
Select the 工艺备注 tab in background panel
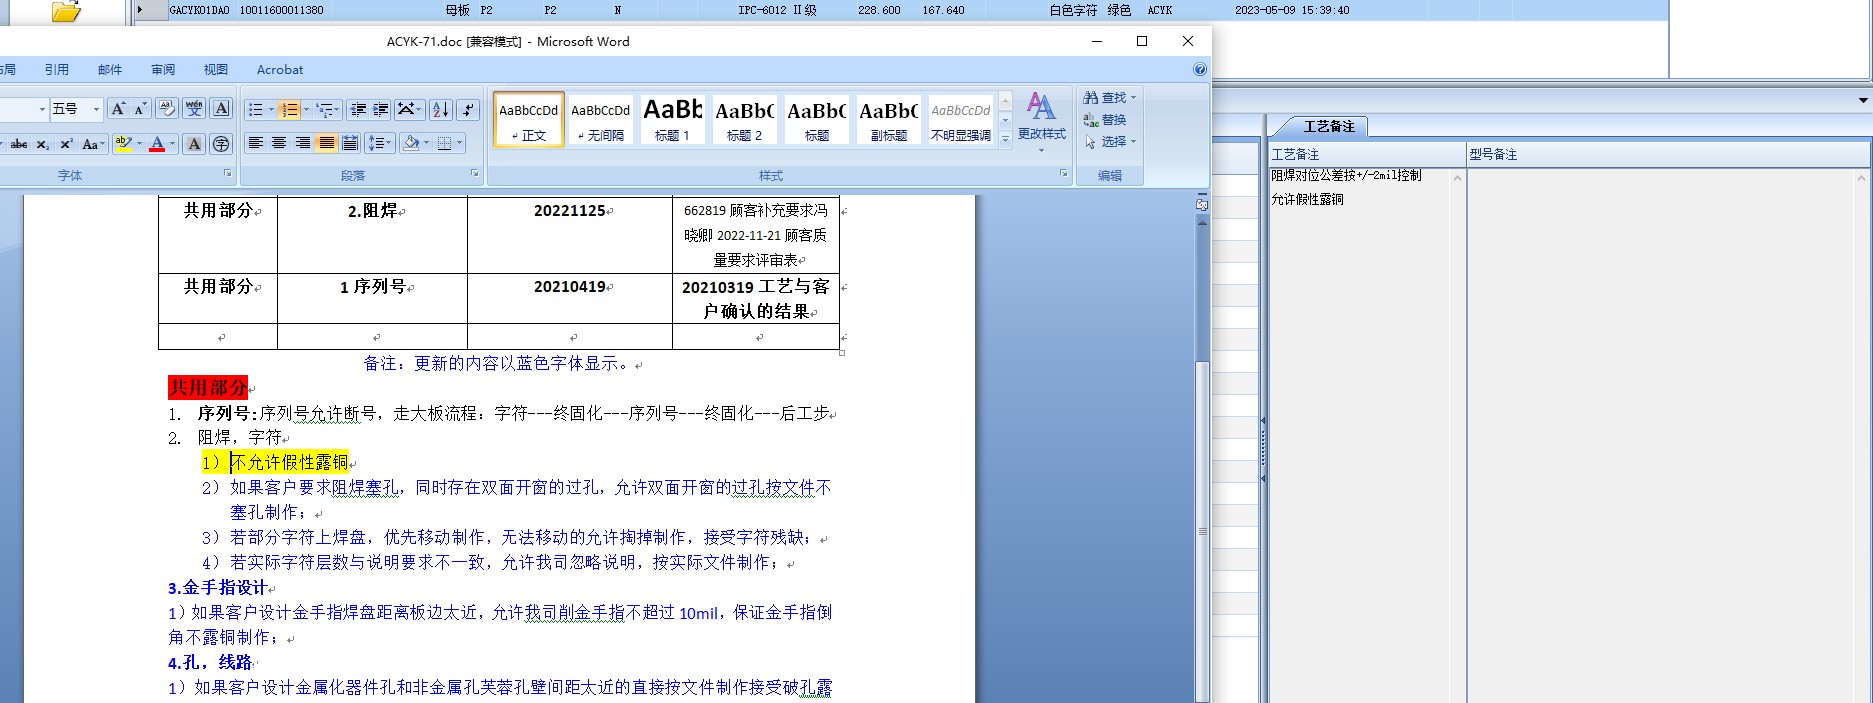1329,126
